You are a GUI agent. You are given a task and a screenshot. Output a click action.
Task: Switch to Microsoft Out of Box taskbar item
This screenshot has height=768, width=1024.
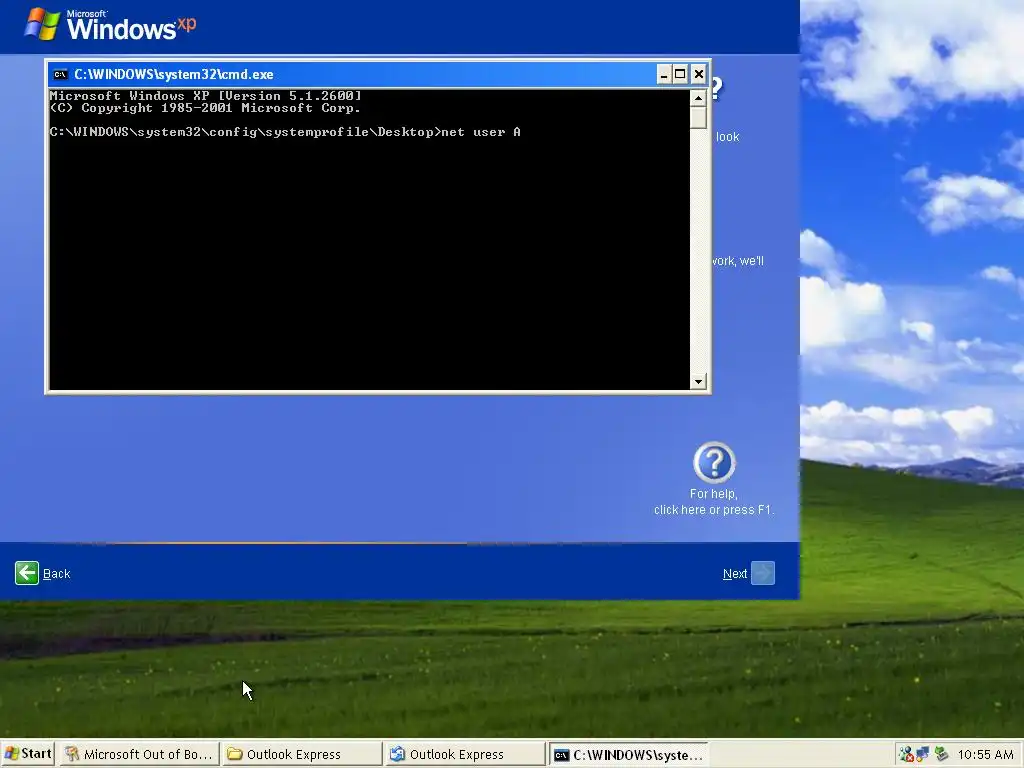(139, 754)
